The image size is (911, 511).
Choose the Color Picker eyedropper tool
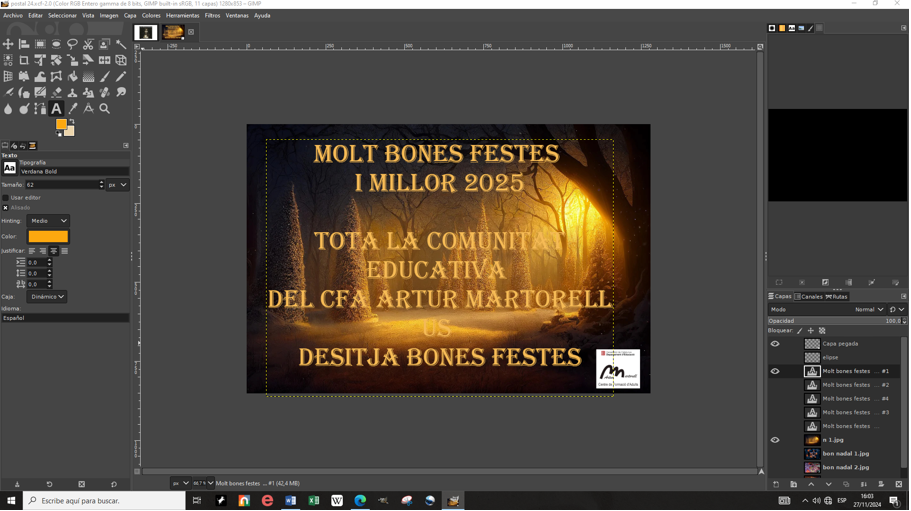(x=72, y=108)
